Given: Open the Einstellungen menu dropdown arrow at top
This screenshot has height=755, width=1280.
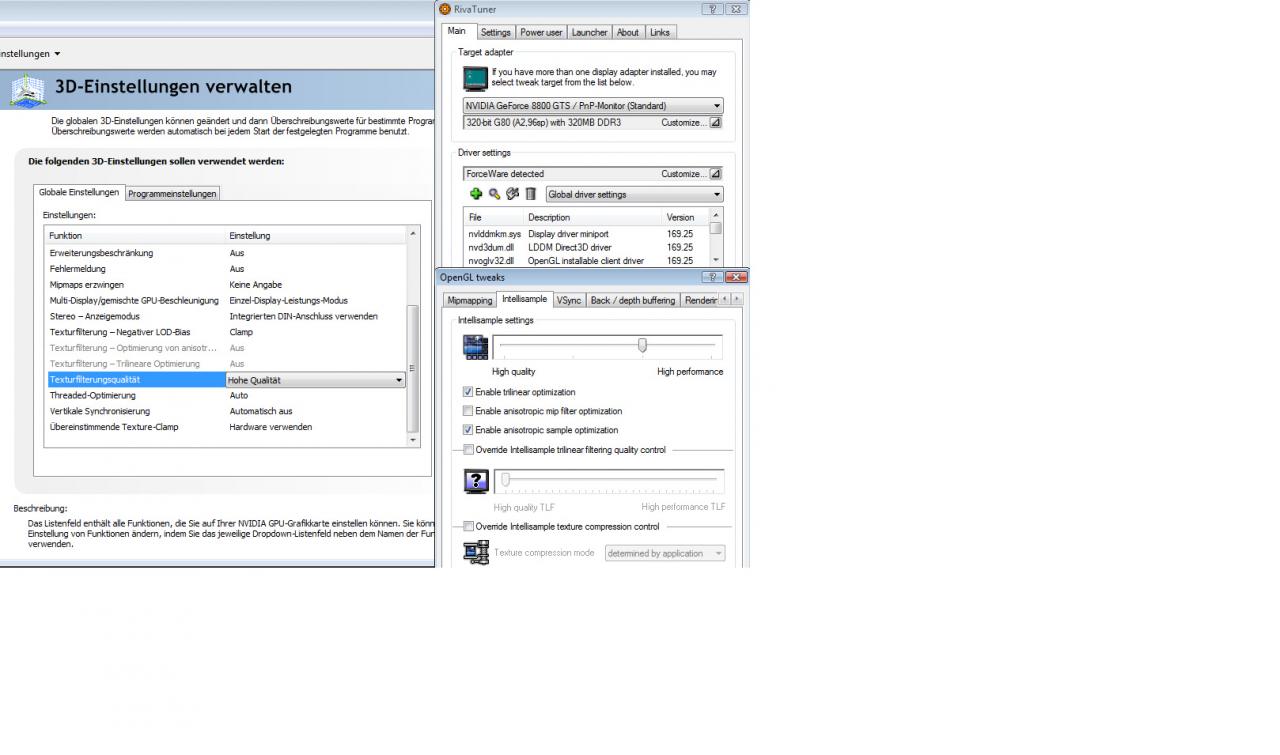Looking at the screenshot, I should [x=57, y=54].
